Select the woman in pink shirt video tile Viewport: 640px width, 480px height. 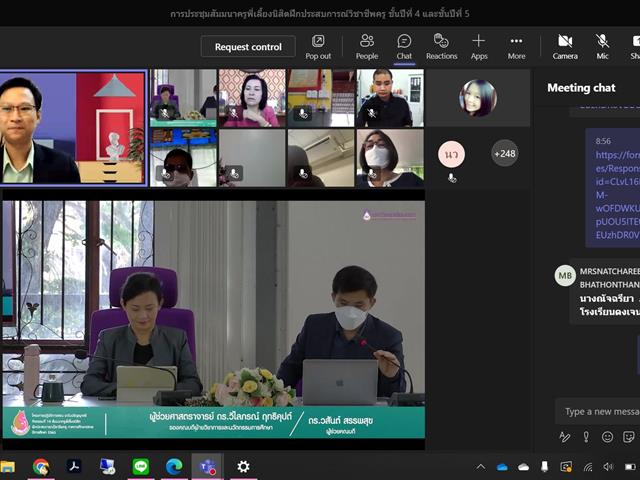pyautogui.click(x=252, y=98)
